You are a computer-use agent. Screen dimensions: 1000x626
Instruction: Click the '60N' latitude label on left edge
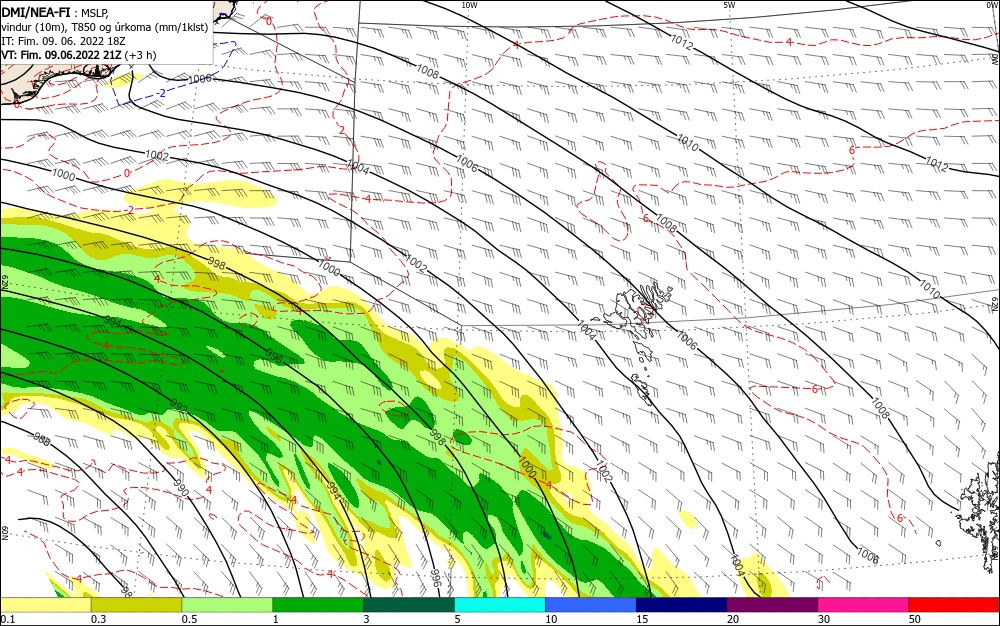coord(4,533)
